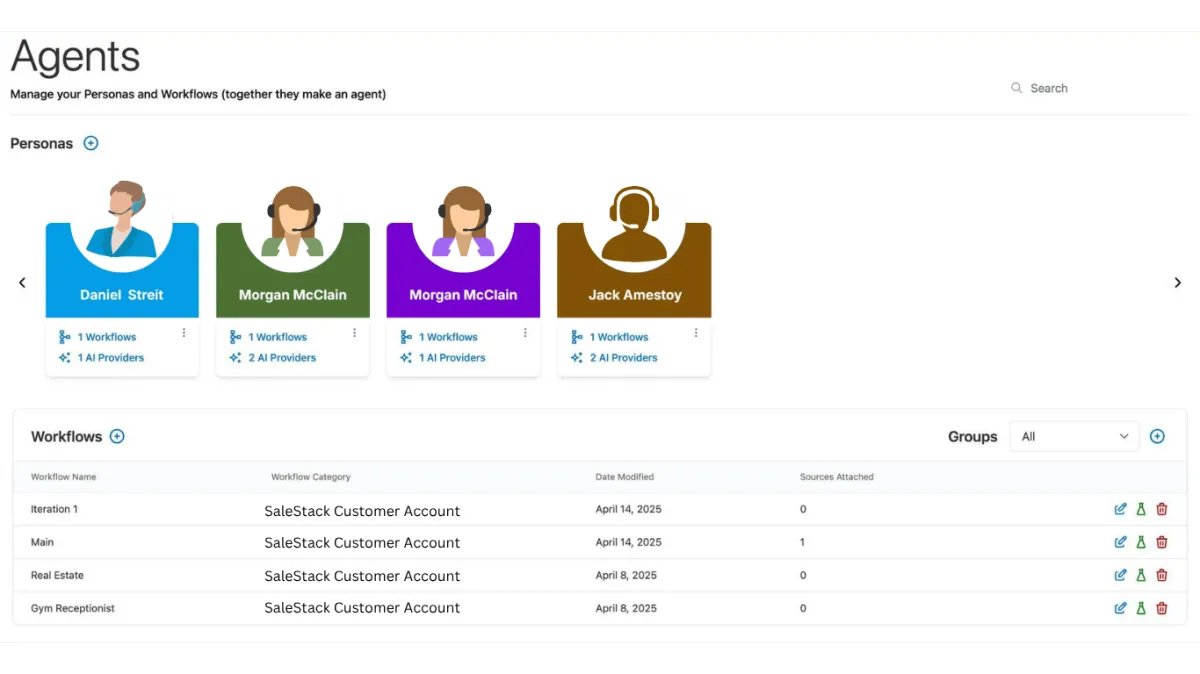Add a new persona with plus icon
Screen dimensions: 1200x674
(x=91, y=143)
